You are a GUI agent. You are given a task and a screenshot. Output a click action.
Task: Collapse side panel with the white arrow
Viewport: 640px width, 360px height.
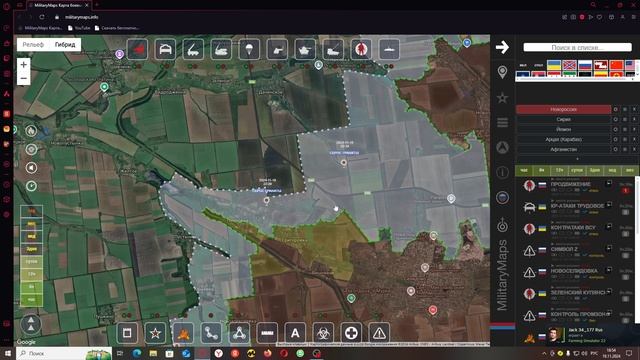coord(502,47)
